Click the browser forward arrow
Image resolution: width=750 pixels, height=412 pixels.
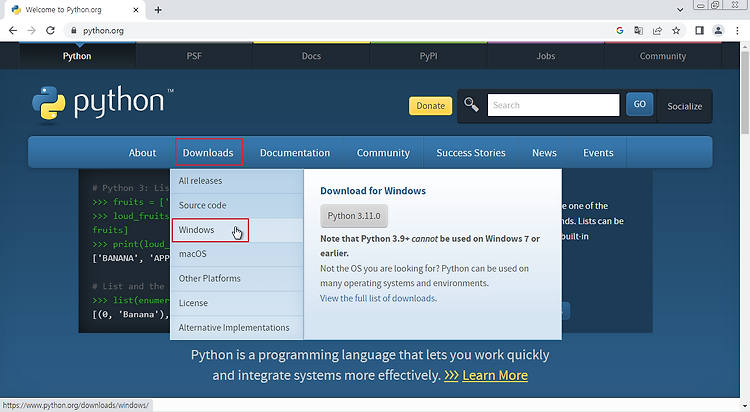coord(32,31)
